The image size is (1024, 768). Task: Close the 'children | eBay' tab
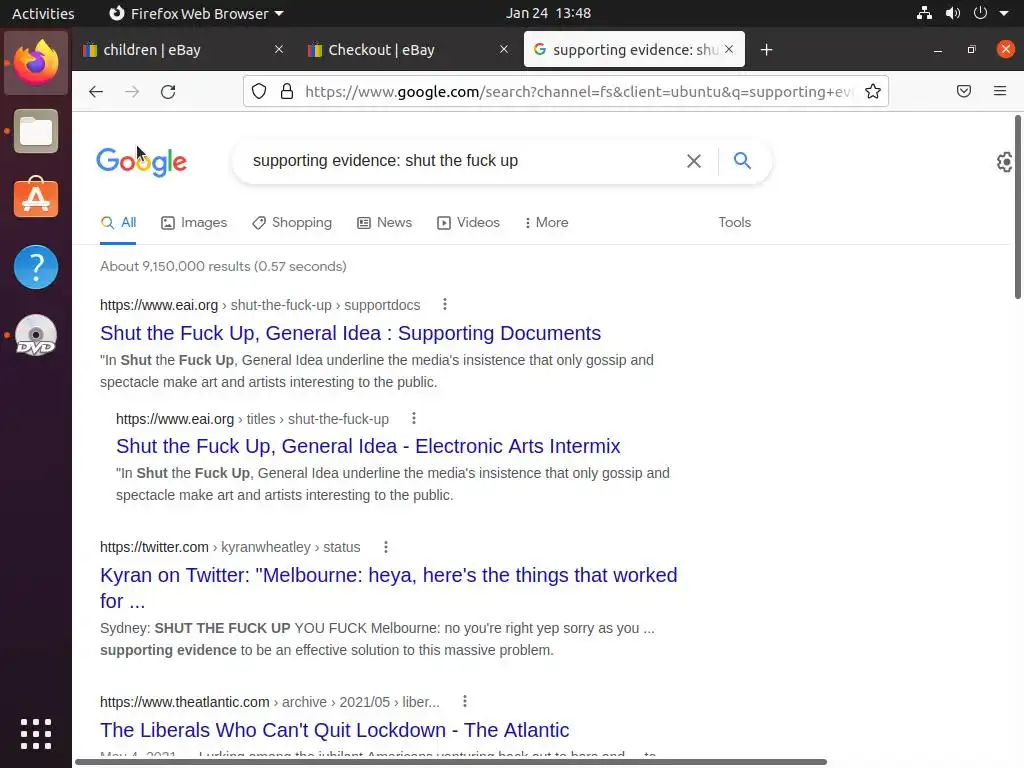coord(279,49)
